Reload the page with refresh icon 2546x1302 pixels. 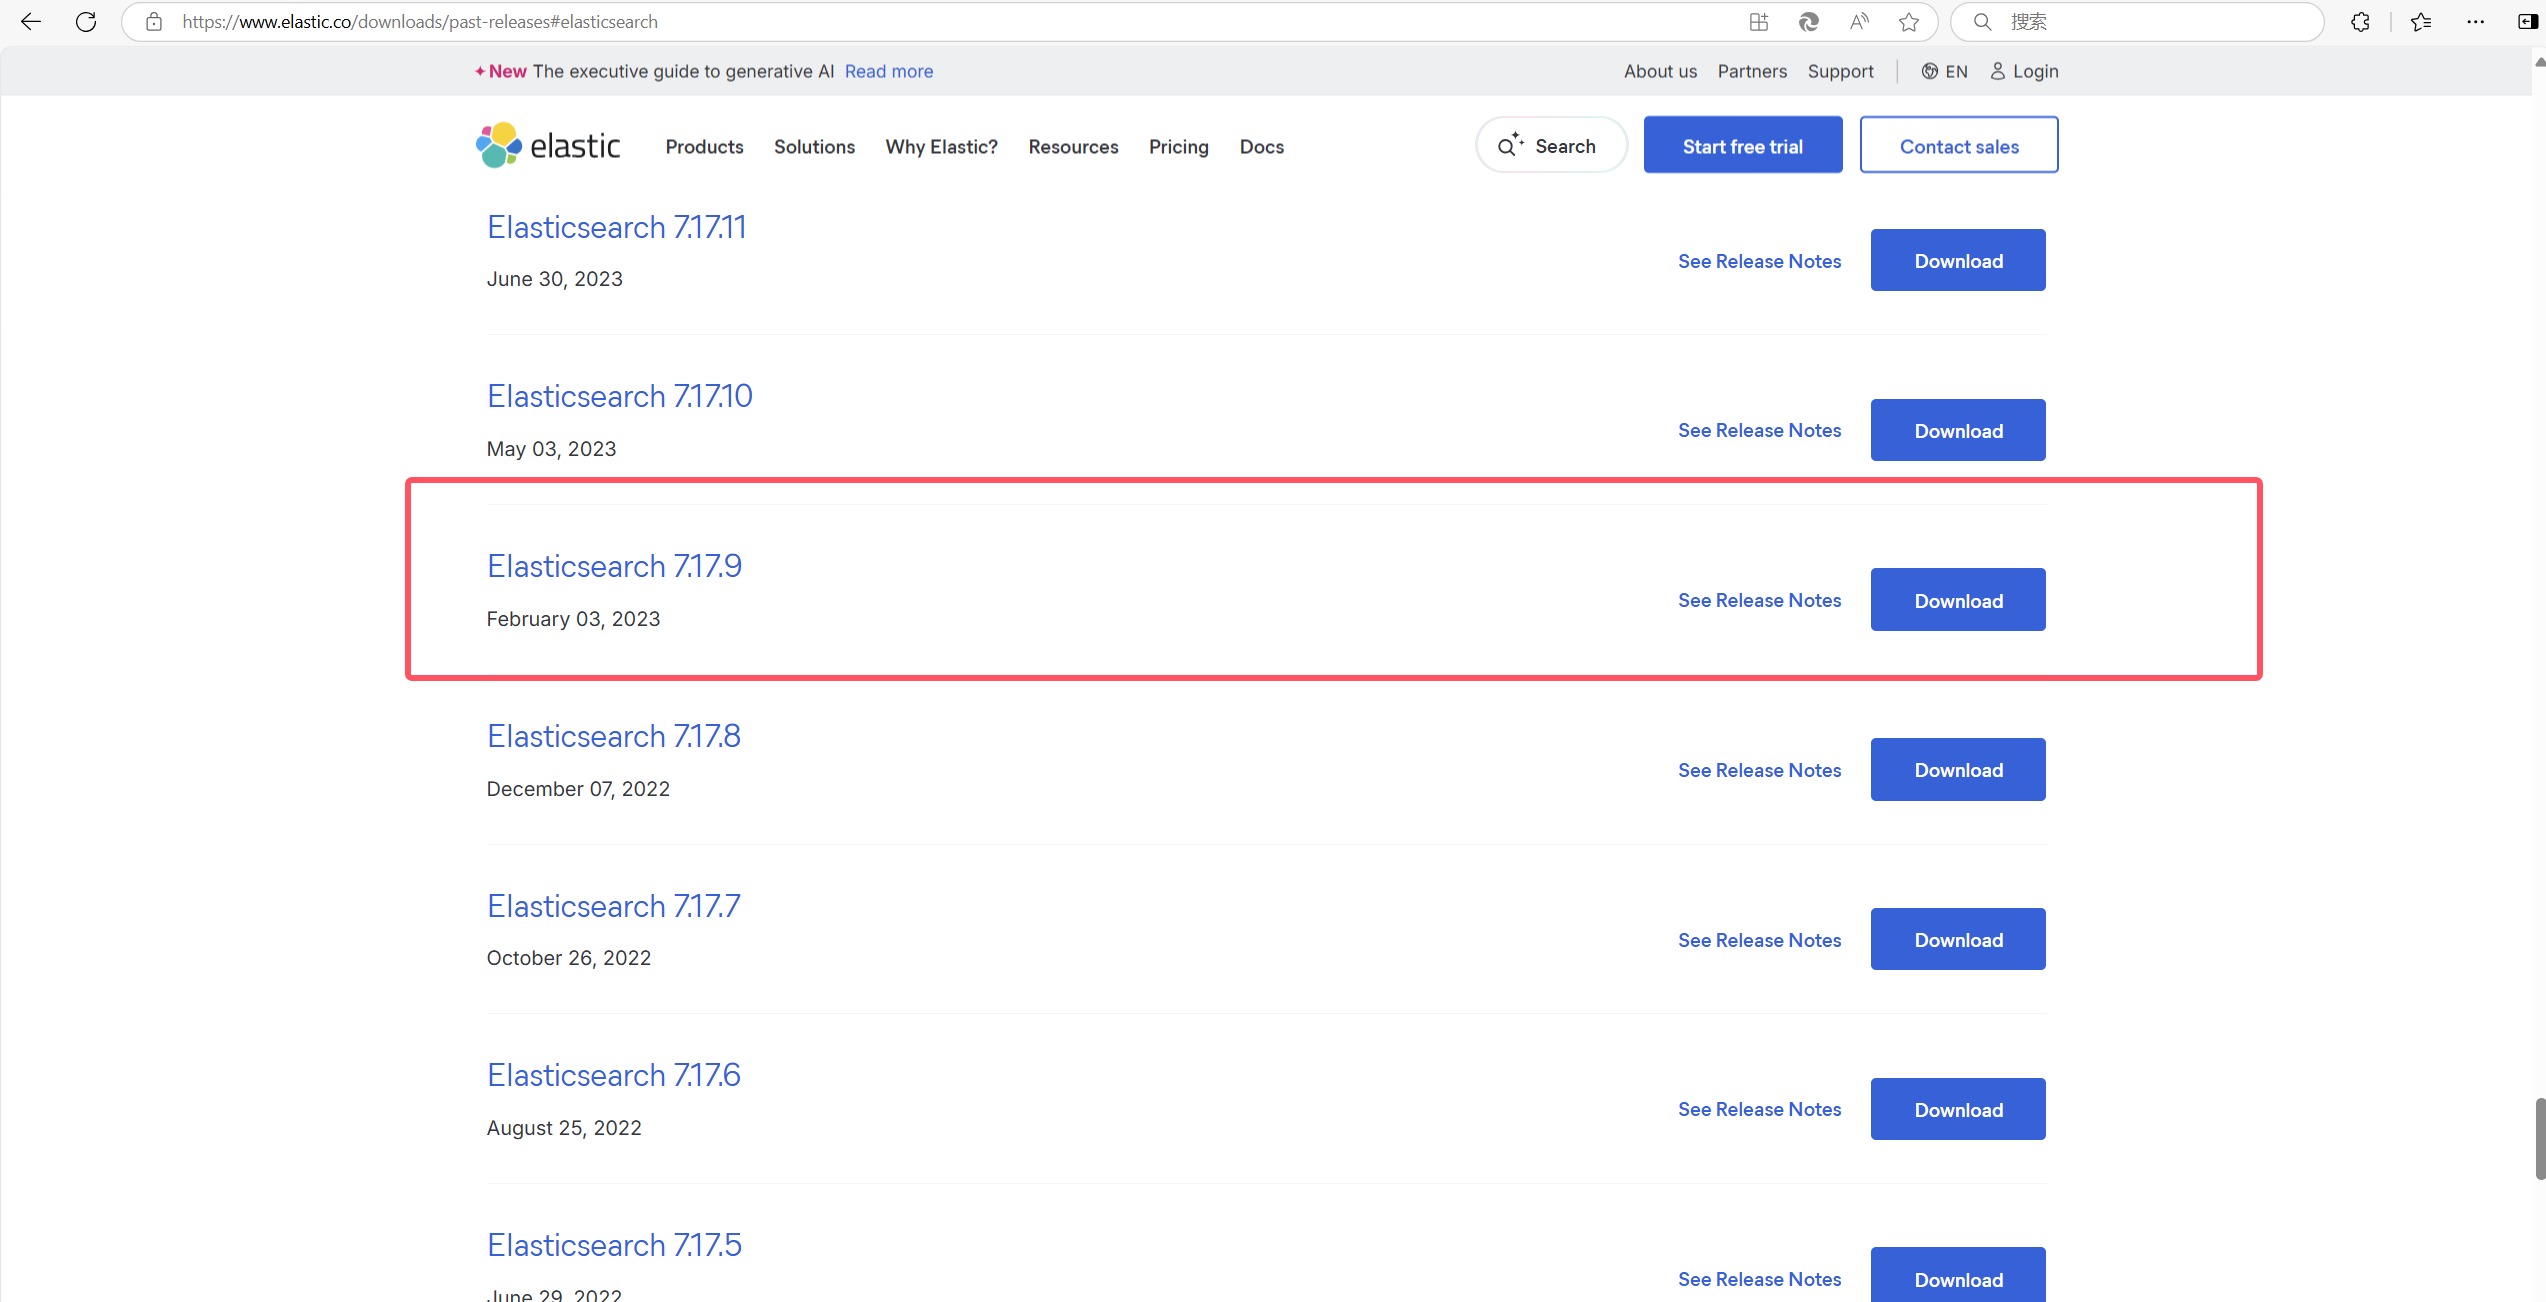(x=86, y=21)
